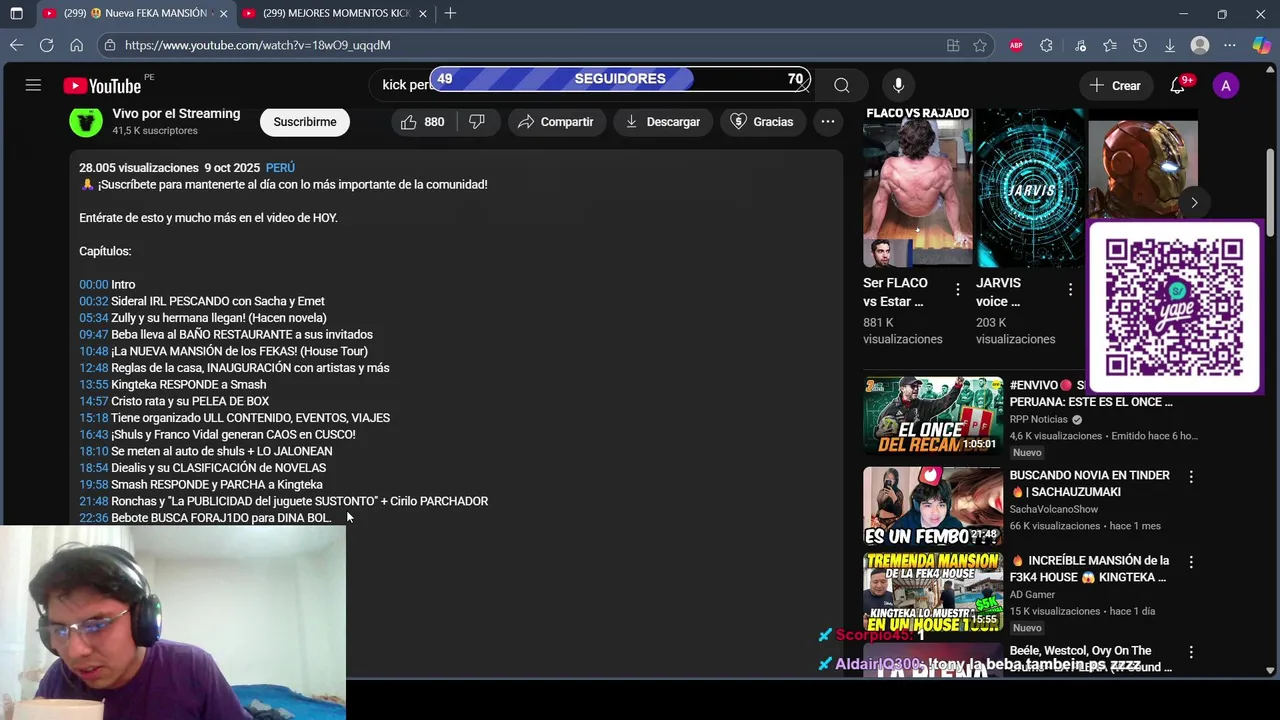Image resolution: width=1280 pixels, height=720 pixels.
Task: Jump to chapter timestamp 00:32
Action: 93,301
